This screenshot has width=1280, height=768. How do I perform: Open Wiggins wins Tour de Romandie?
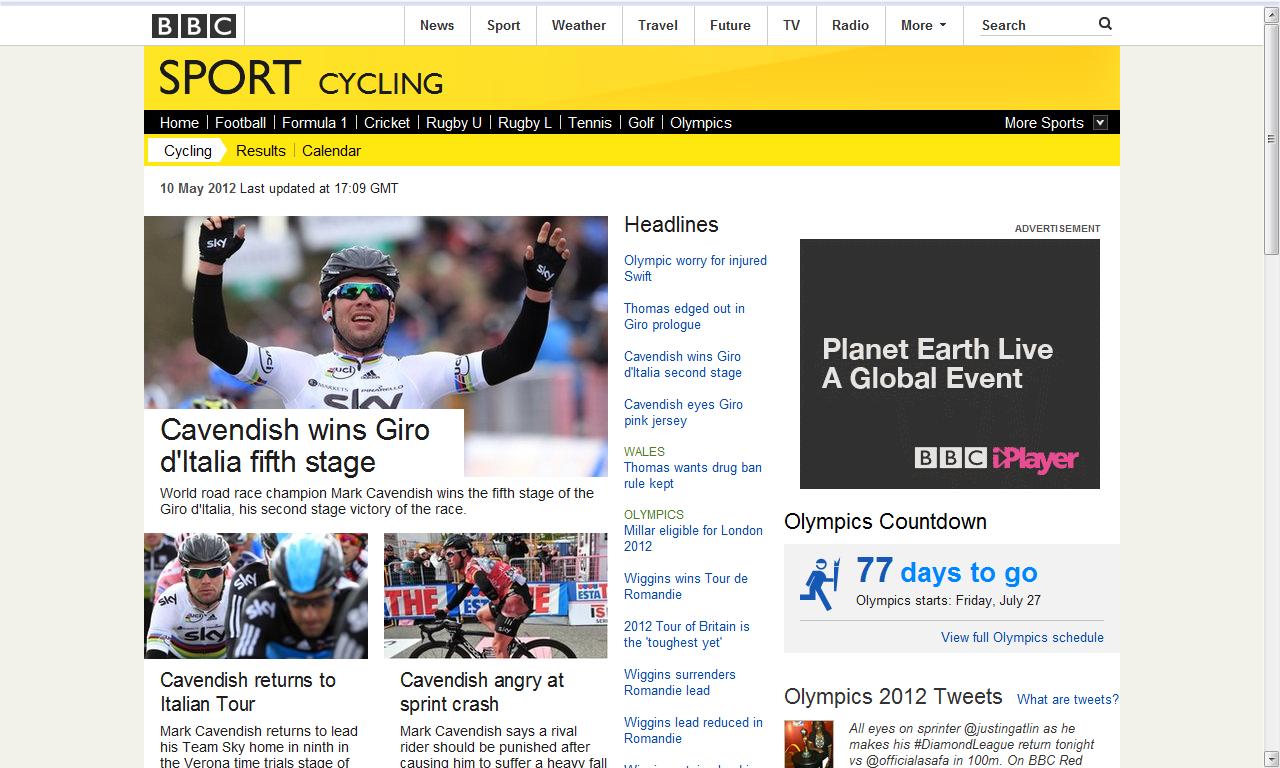coord(686,586)
